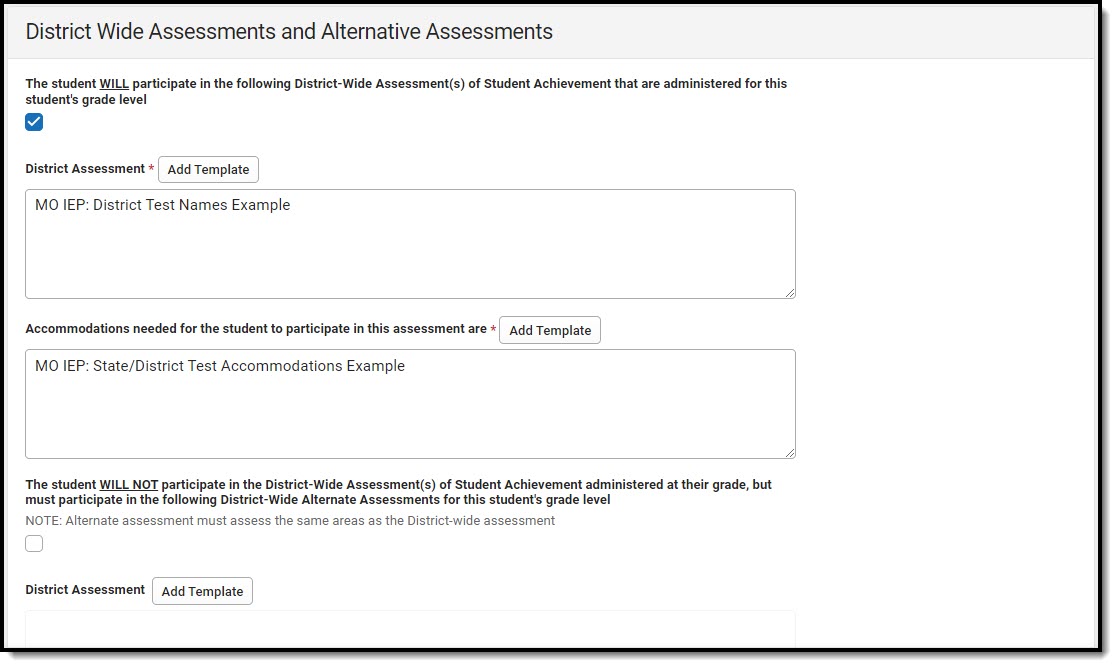Viewport: 1117px width, 667px height.
Task: Grab resize handle of Accommodations textbox
Action: pyautogui.click(x=790, y=453)
